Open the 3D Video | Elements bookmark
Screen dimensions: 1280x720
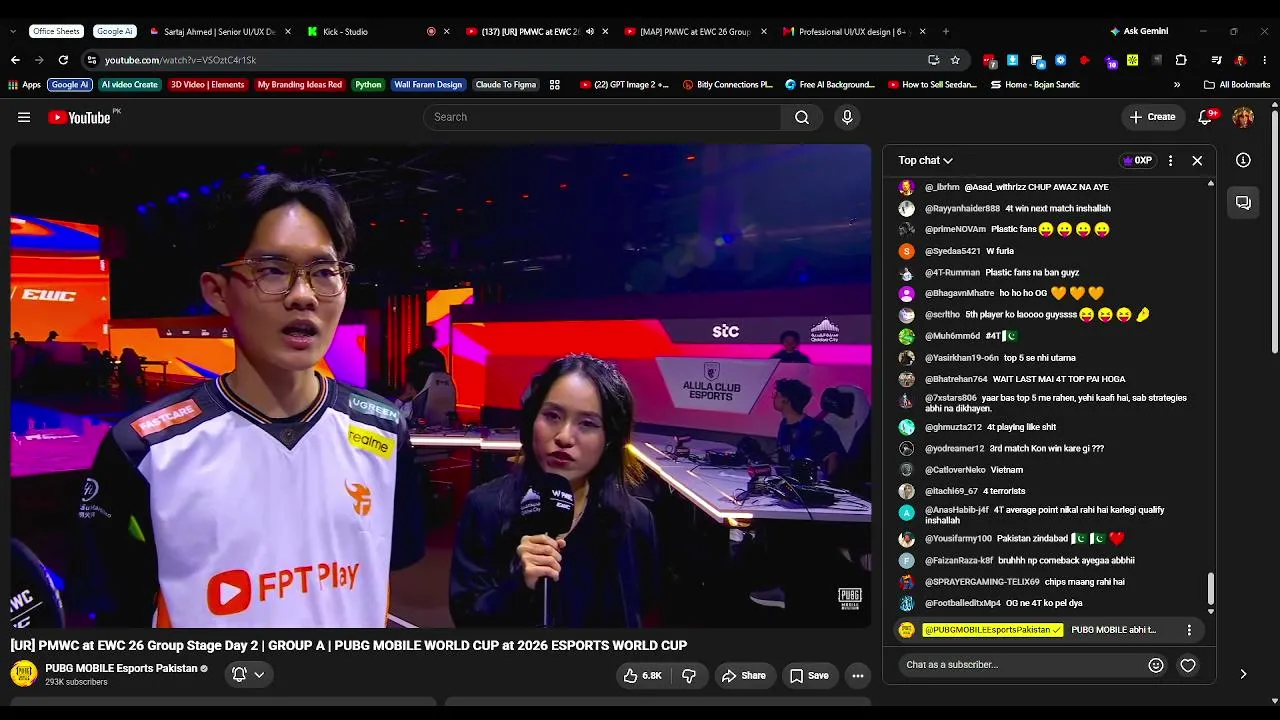(207, 85)
